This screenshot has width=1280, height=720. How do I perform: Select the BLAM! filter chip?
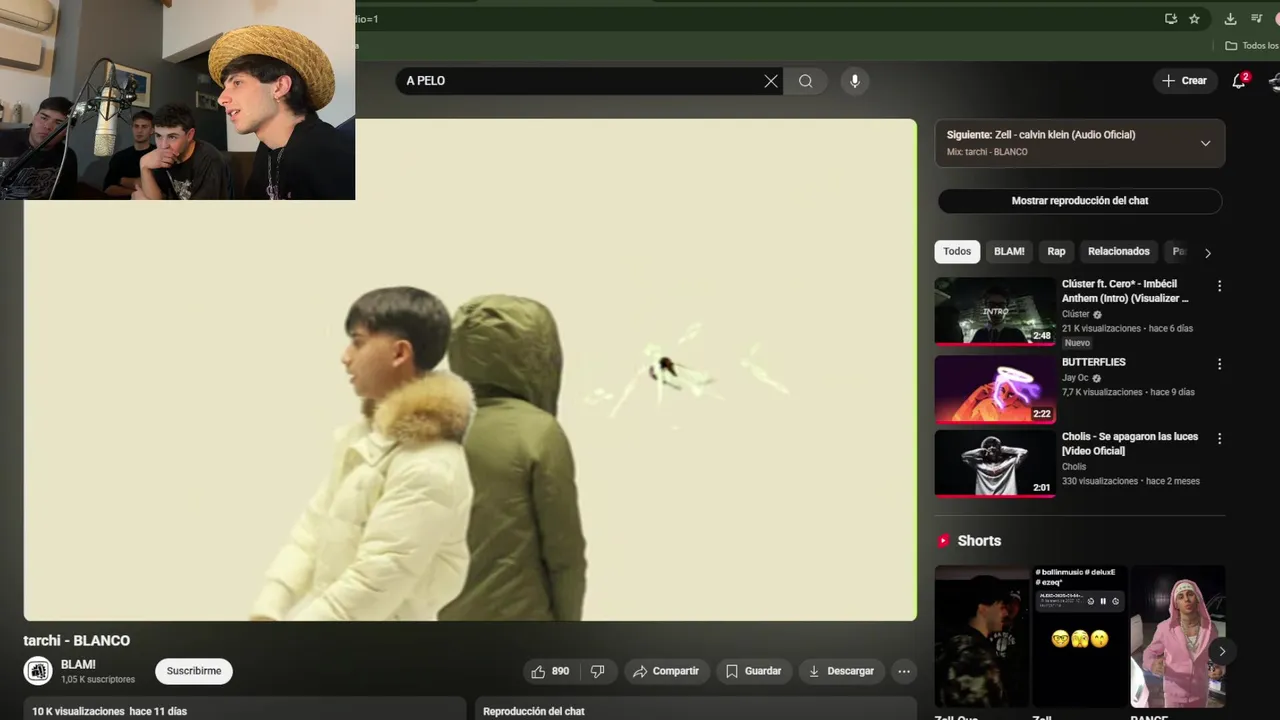pyautogui.click(x=1009, y=252)
